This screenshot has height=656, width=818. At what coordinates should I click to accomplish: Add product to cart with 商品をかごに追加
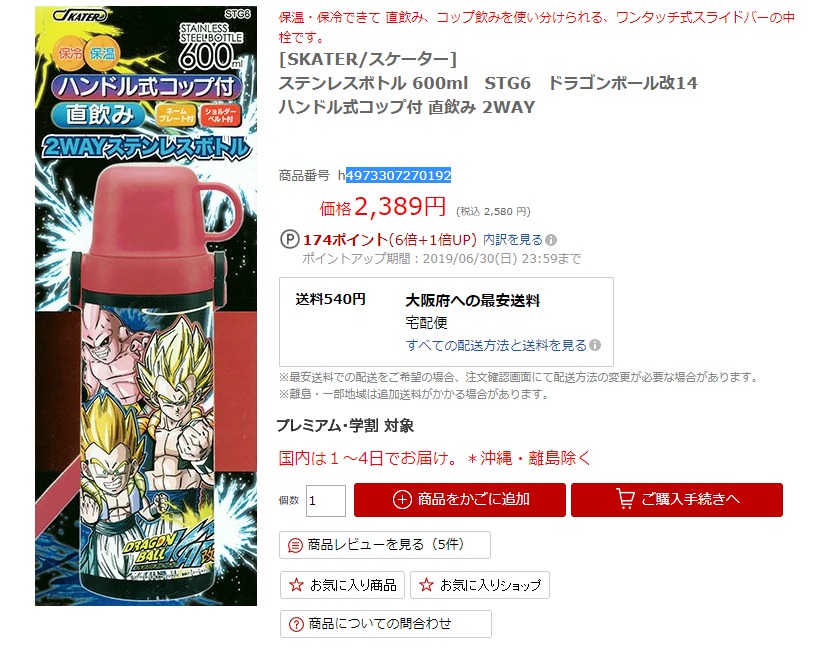(460, 500)
